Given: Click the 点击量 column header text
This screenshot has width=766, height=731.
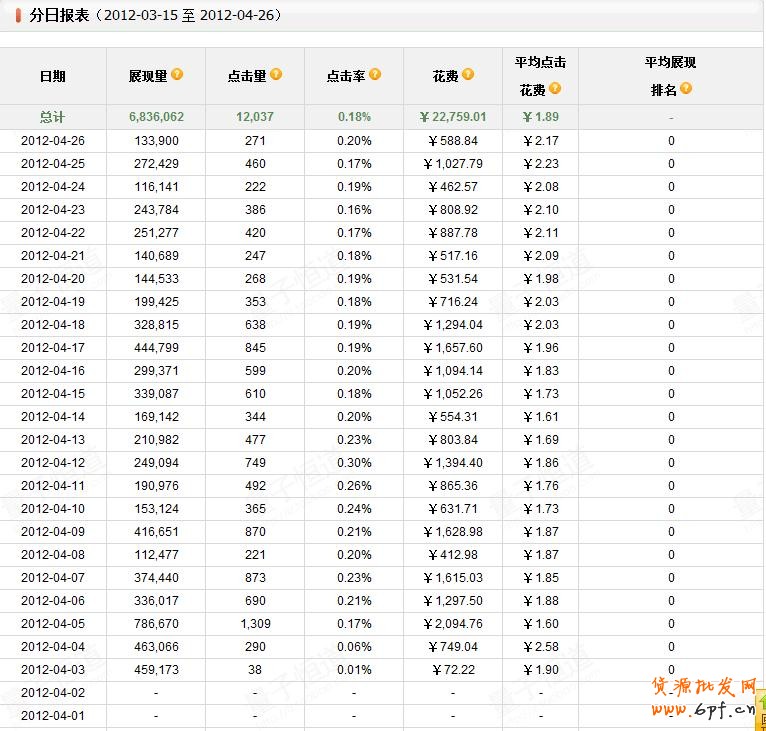Looking at the screenshot, I should pyautogui.click(x=247, y=76).
